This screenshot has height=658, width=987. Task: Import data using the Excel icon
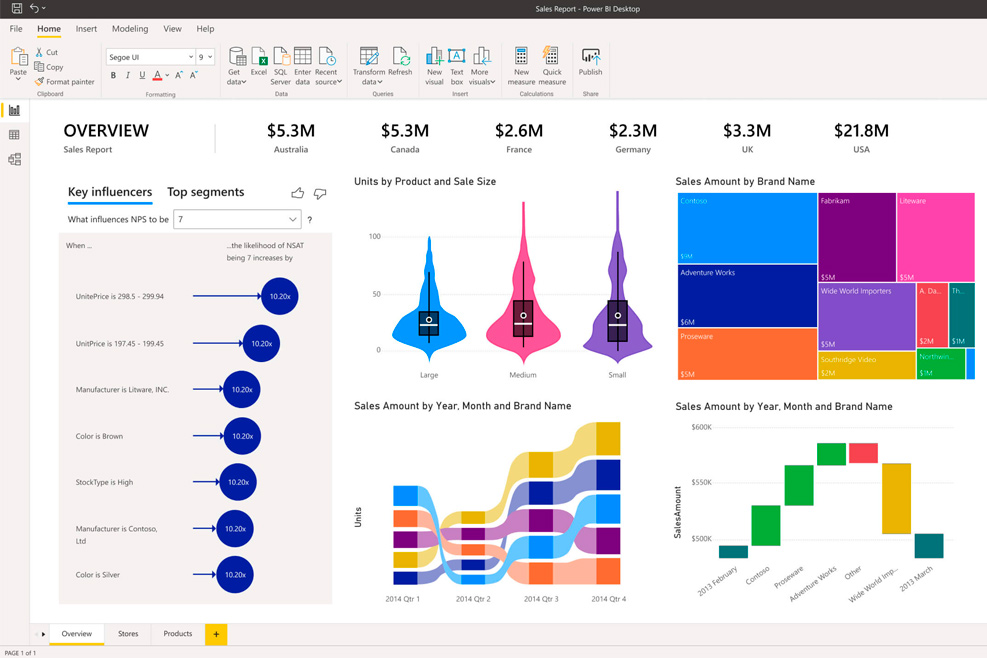click(260, 60)
